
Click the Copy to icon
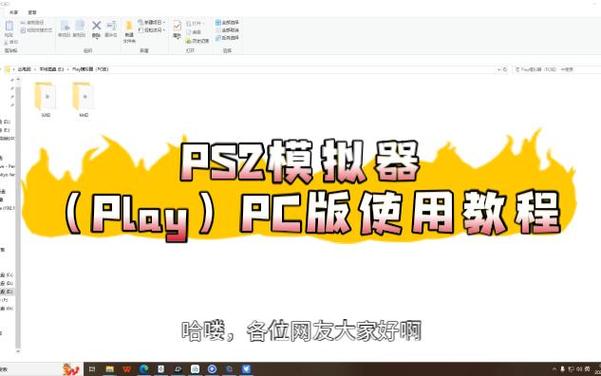pos(79,26)
